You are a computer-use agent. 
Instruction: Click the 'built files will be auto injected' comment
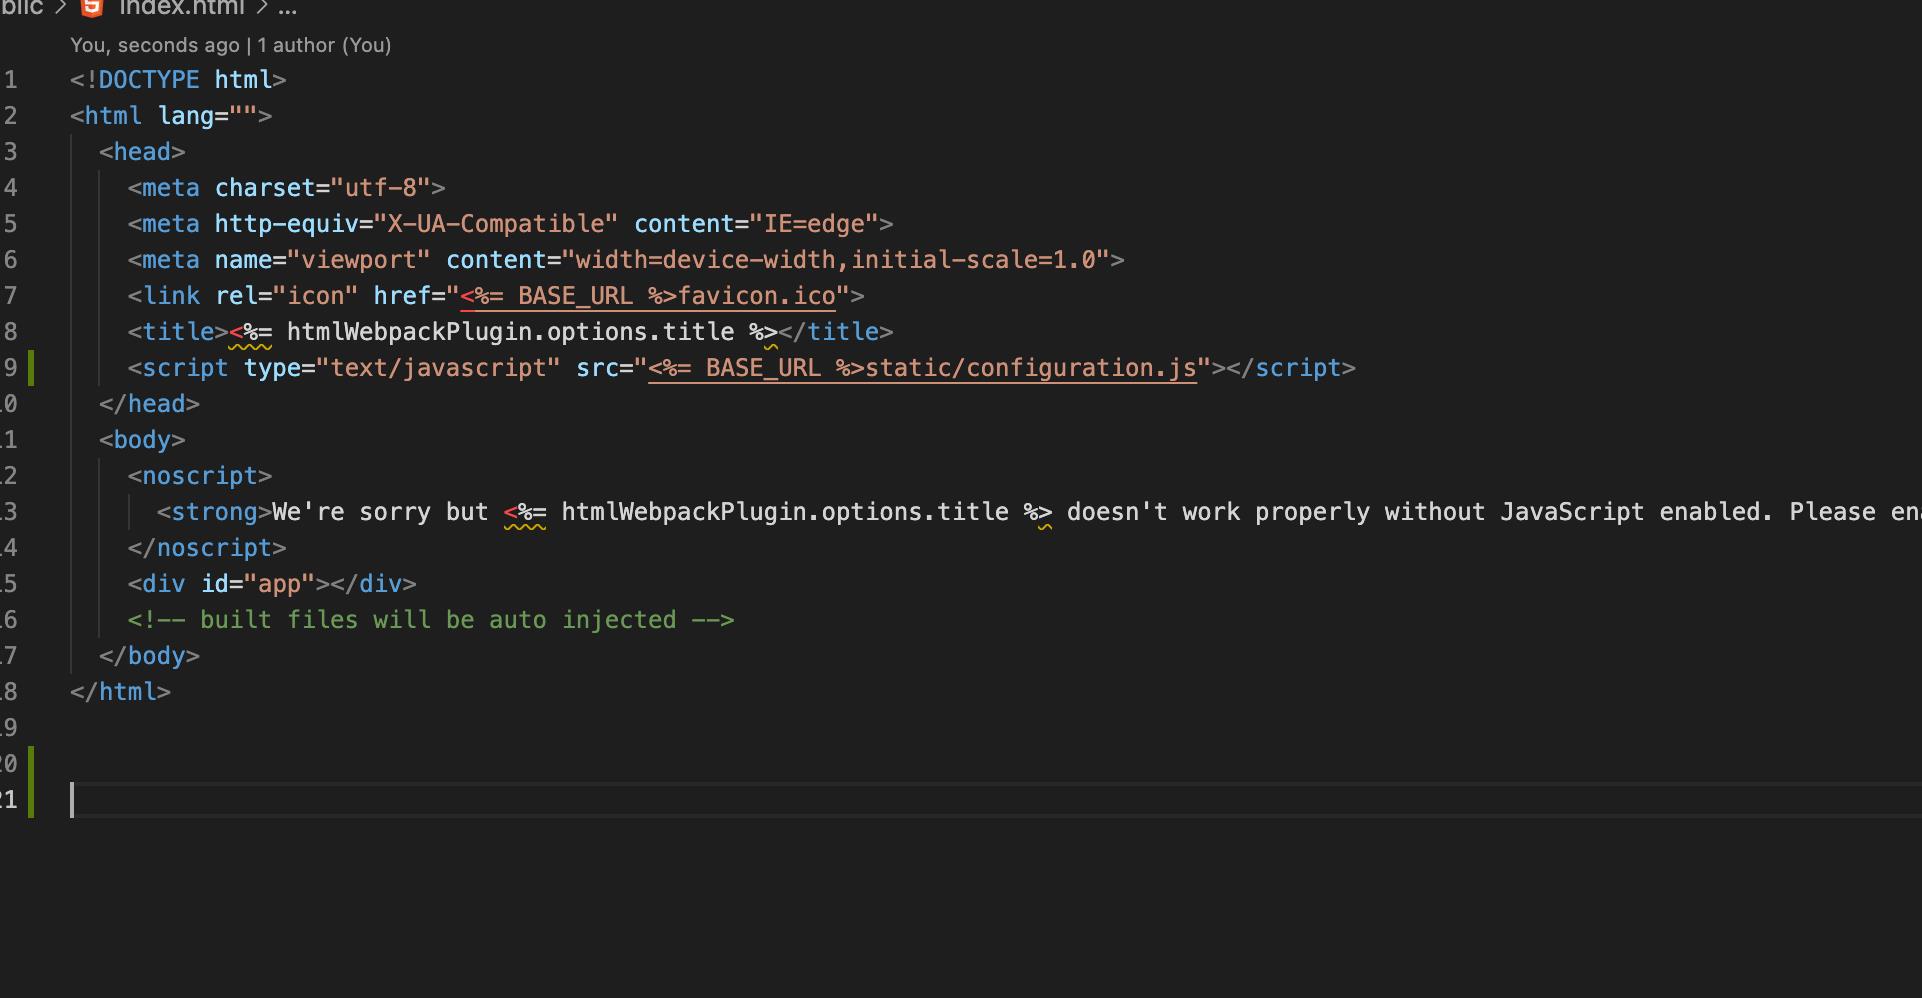click(x=431, y=620)
